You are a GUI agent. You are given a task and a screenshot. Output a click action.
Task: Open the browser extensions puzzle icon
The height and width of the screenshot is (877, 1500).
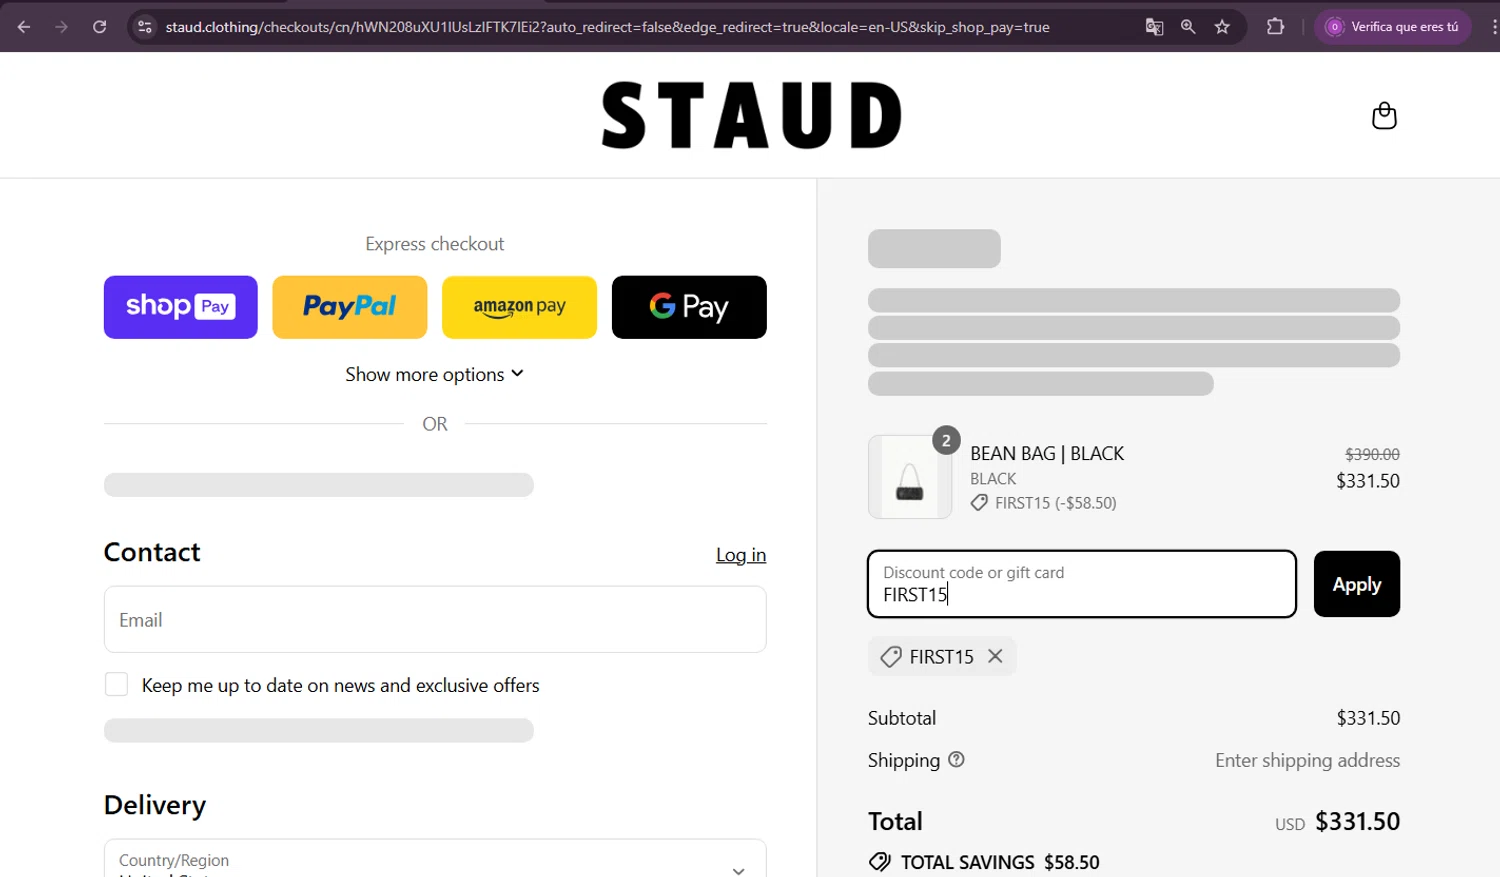pyautogui.click(x=1275, y=27)
